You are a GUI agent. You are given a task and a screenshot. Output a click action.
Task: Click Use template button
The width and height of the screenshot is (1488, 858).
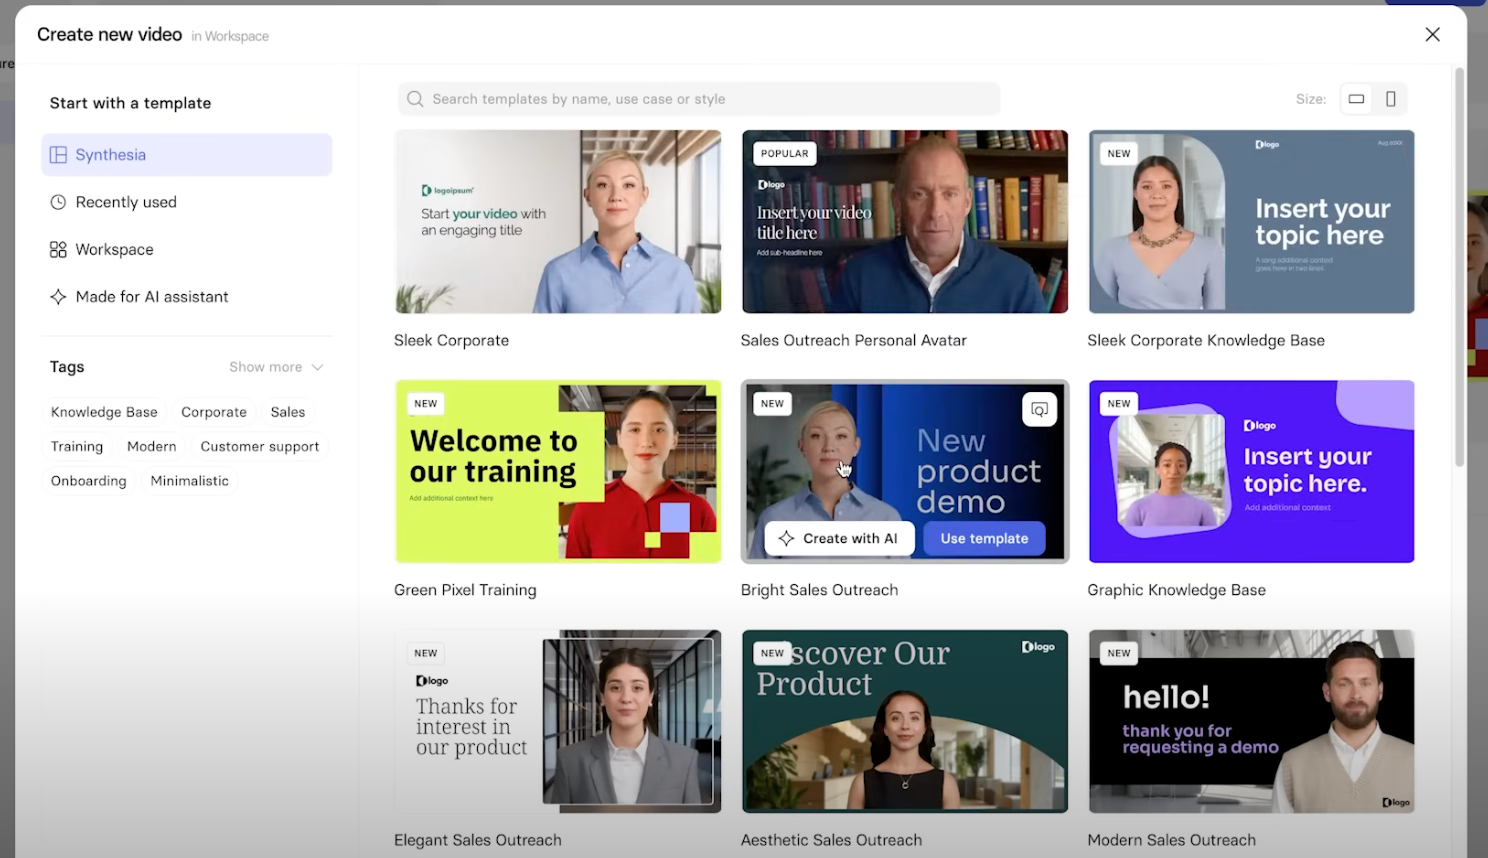tap(984, 538)
